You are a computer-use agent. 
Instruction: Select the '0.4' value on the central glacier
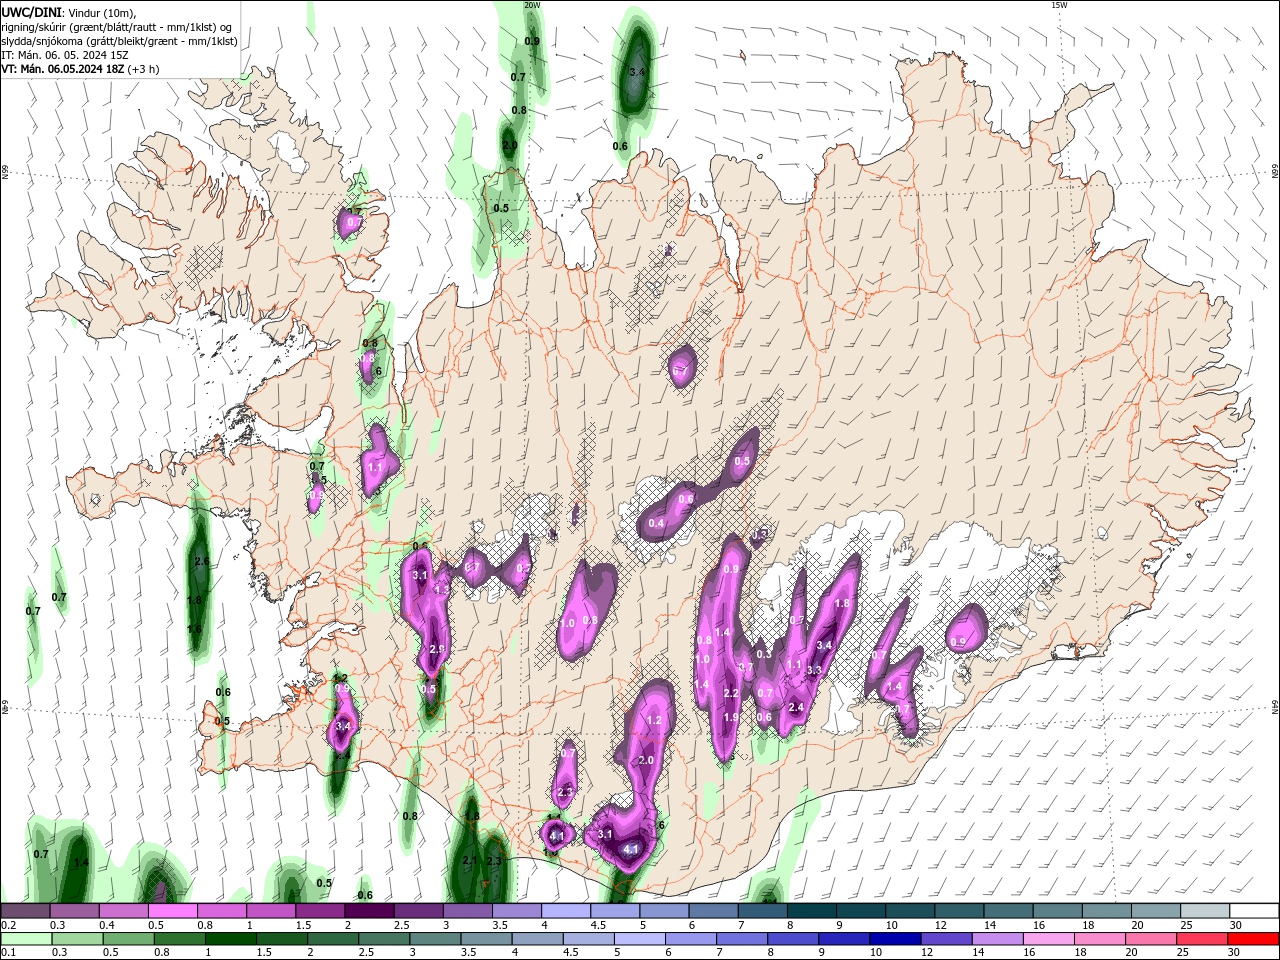click(656, 523)
